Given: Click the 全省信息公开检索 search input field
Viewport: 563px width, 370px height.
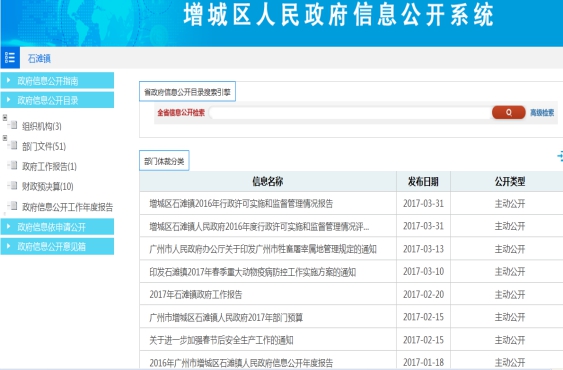Looking at the screenshot, I should click(x=350, y=113).
